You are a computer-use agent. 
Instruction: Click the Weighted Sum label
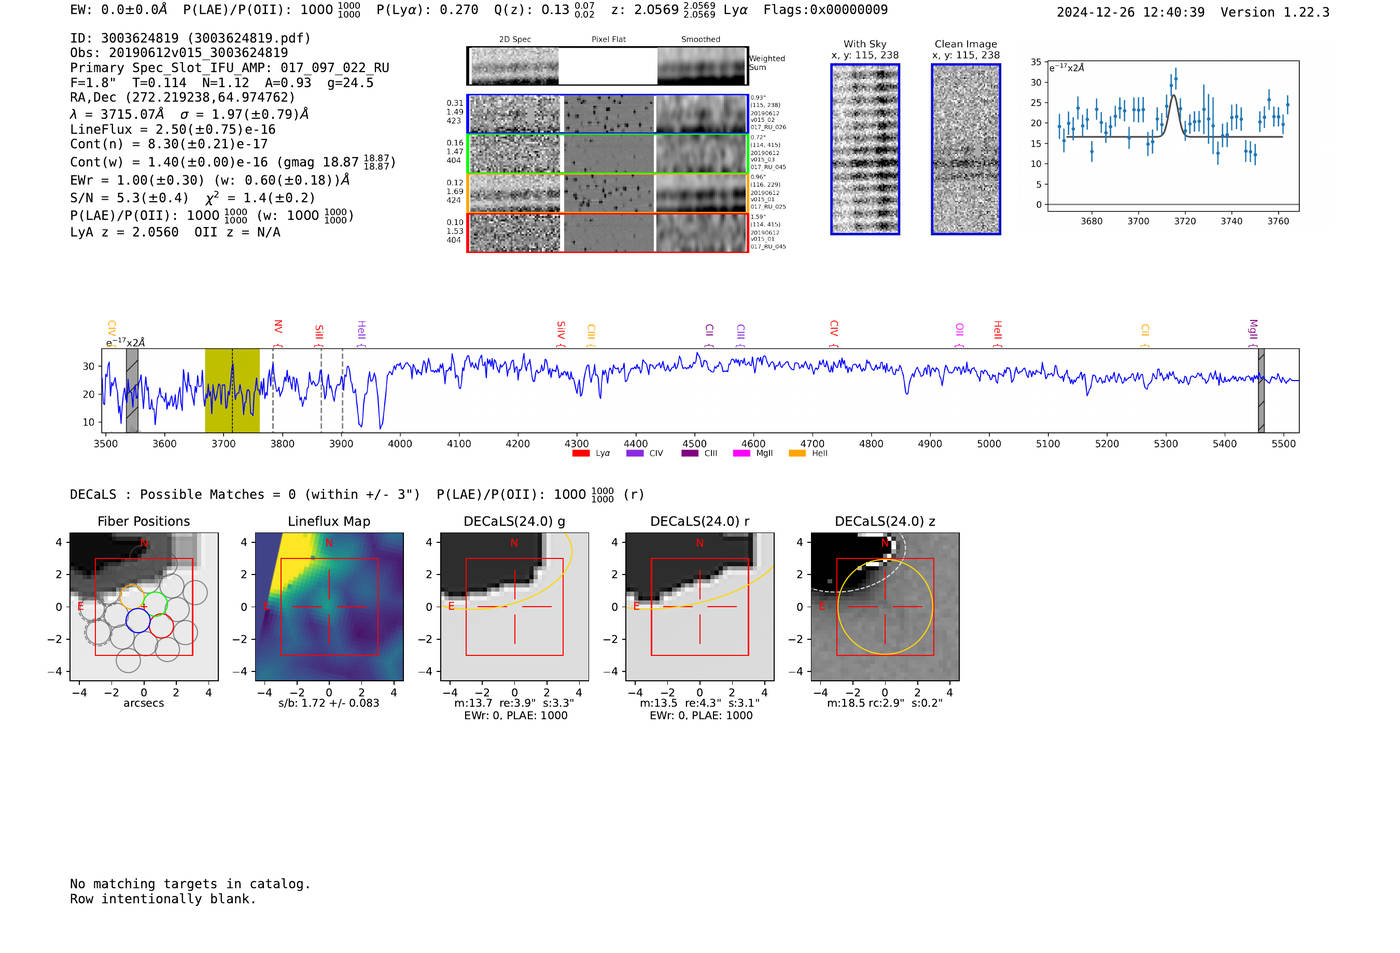(x=767, y=63)
